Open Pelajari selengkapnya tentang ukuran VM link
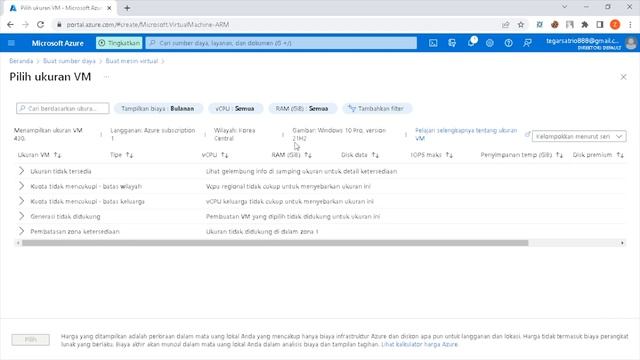The width and height of the screenshot is (640, 360). [466, 134]
